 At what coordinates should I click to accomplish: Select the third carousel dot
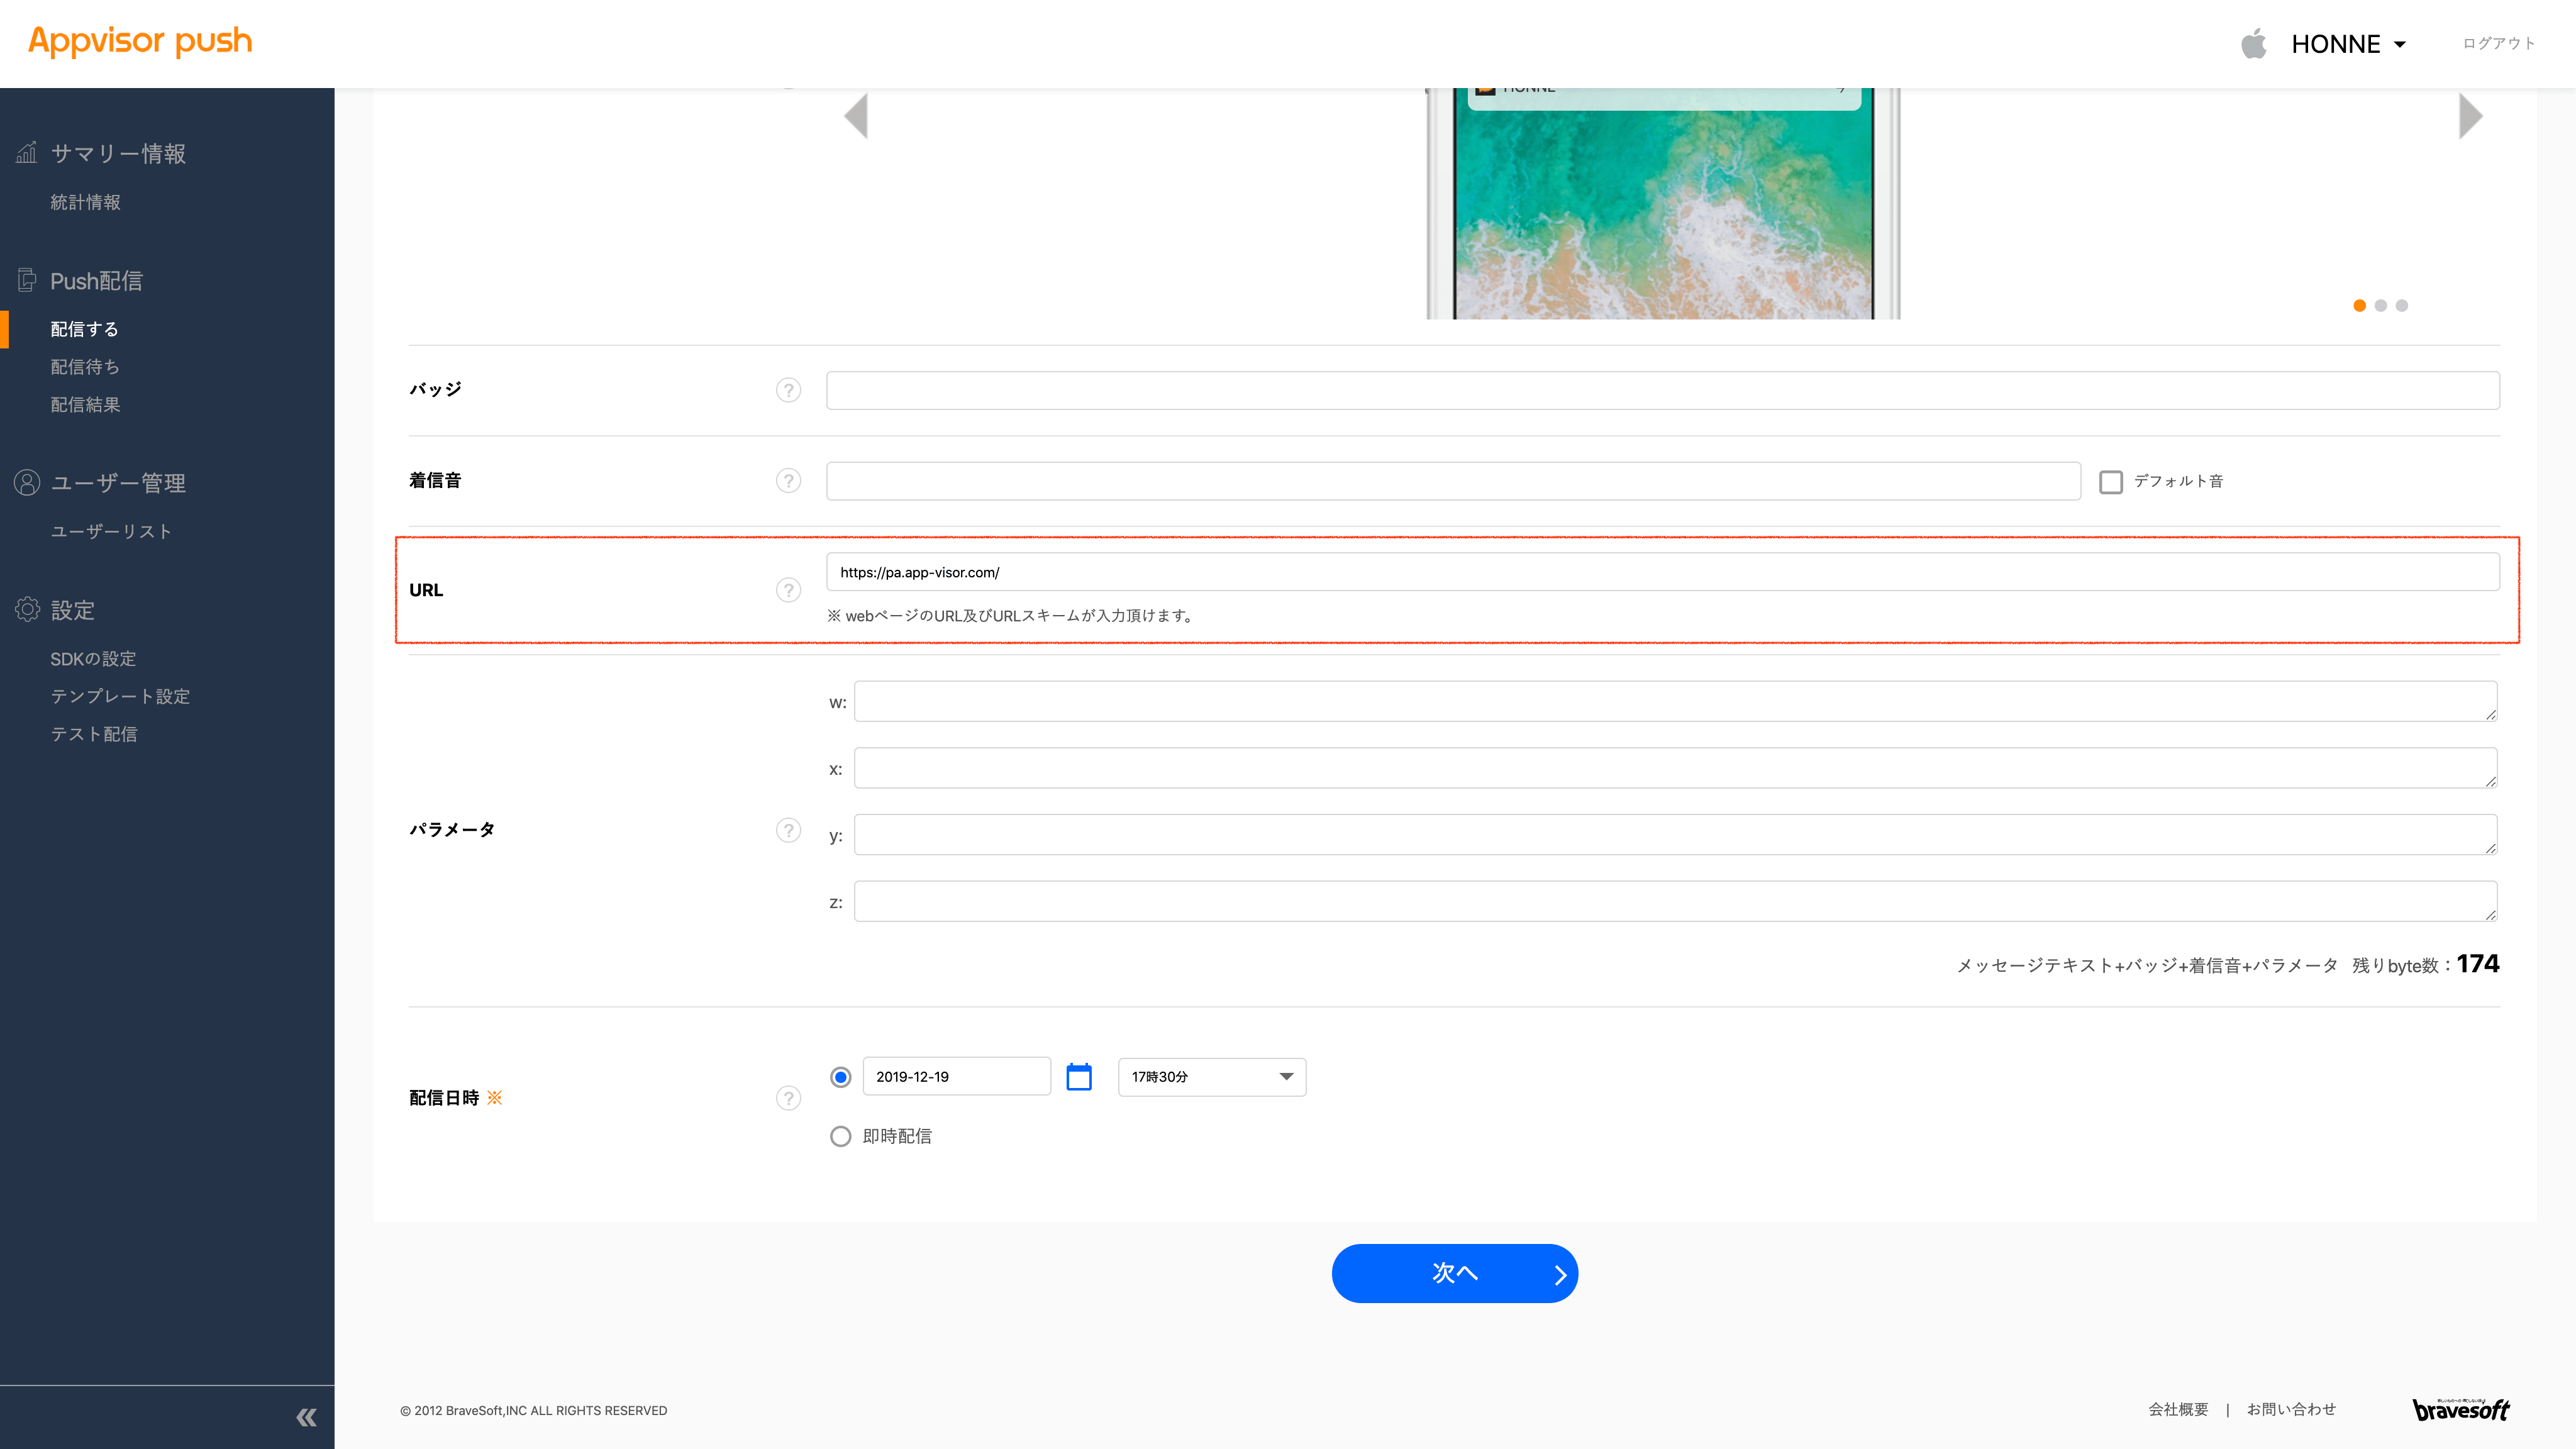click(2401, 305)
